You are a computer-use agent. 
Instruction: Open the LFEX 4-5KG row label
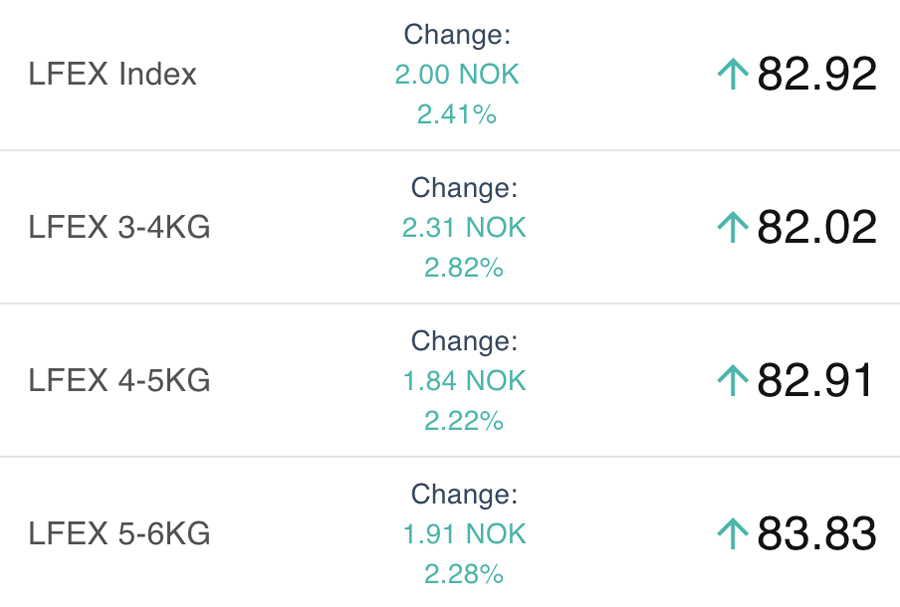(x=119, y=381)
